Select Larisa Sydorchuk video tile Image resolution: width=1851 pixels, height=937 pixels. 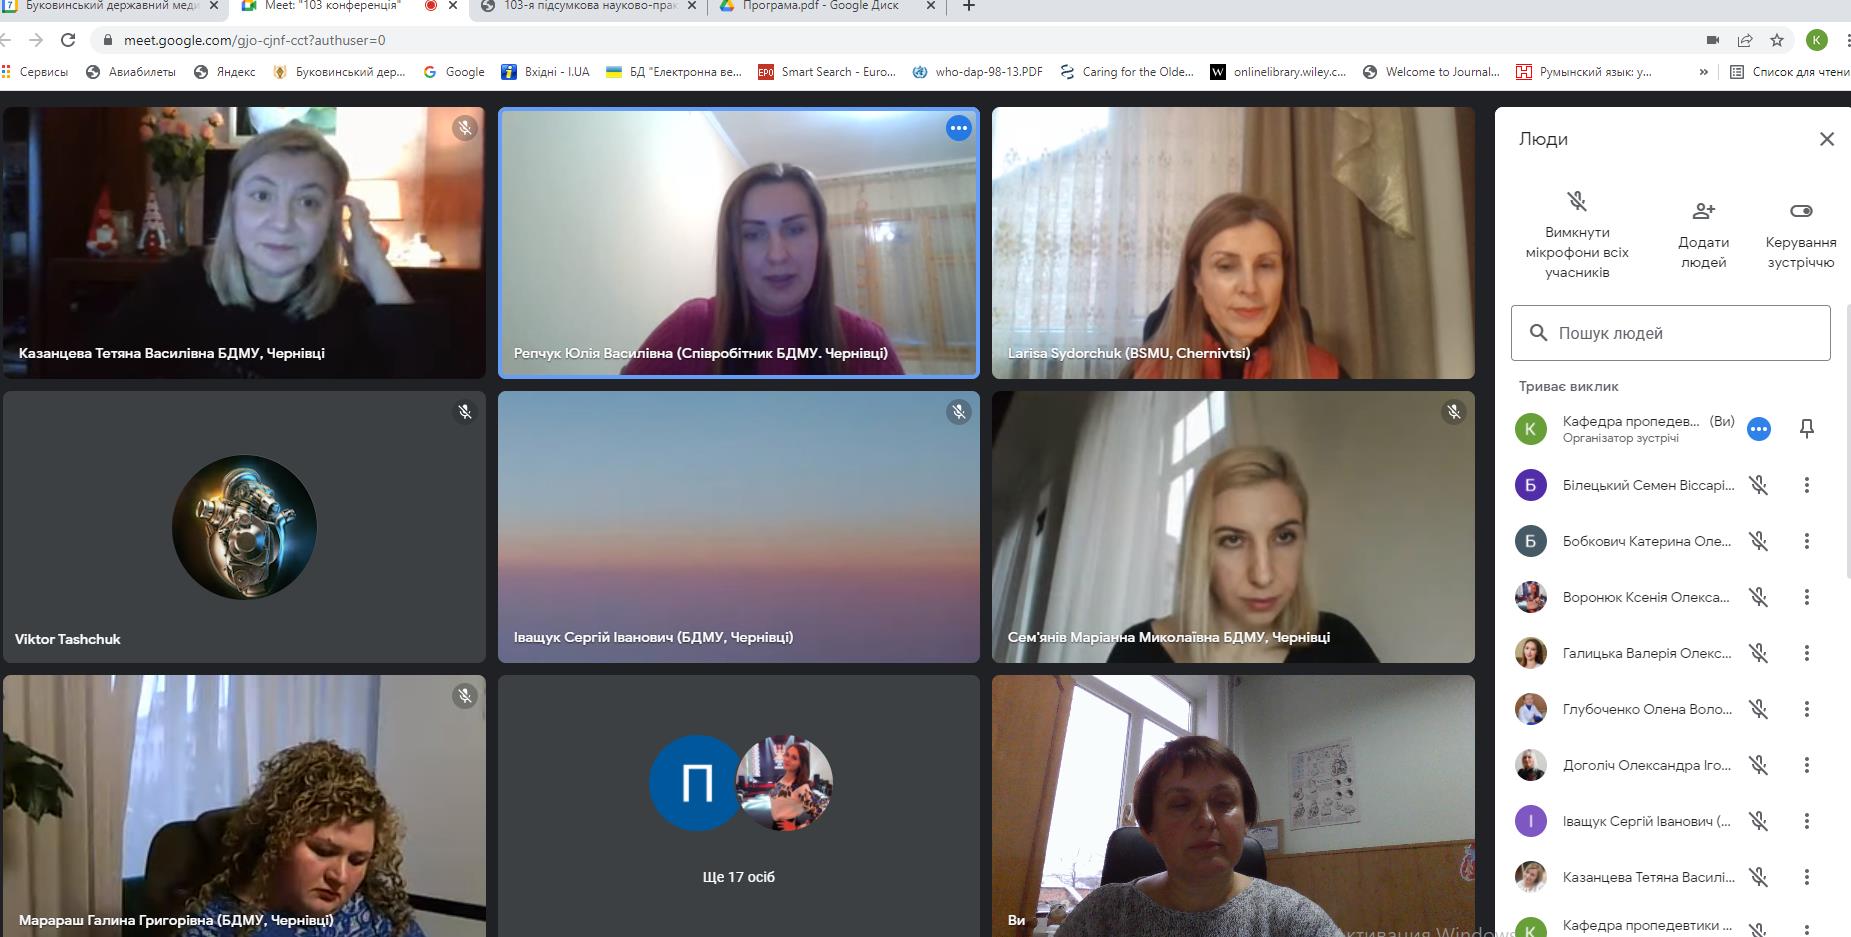pyautogui.click(x=1233, y=243)
